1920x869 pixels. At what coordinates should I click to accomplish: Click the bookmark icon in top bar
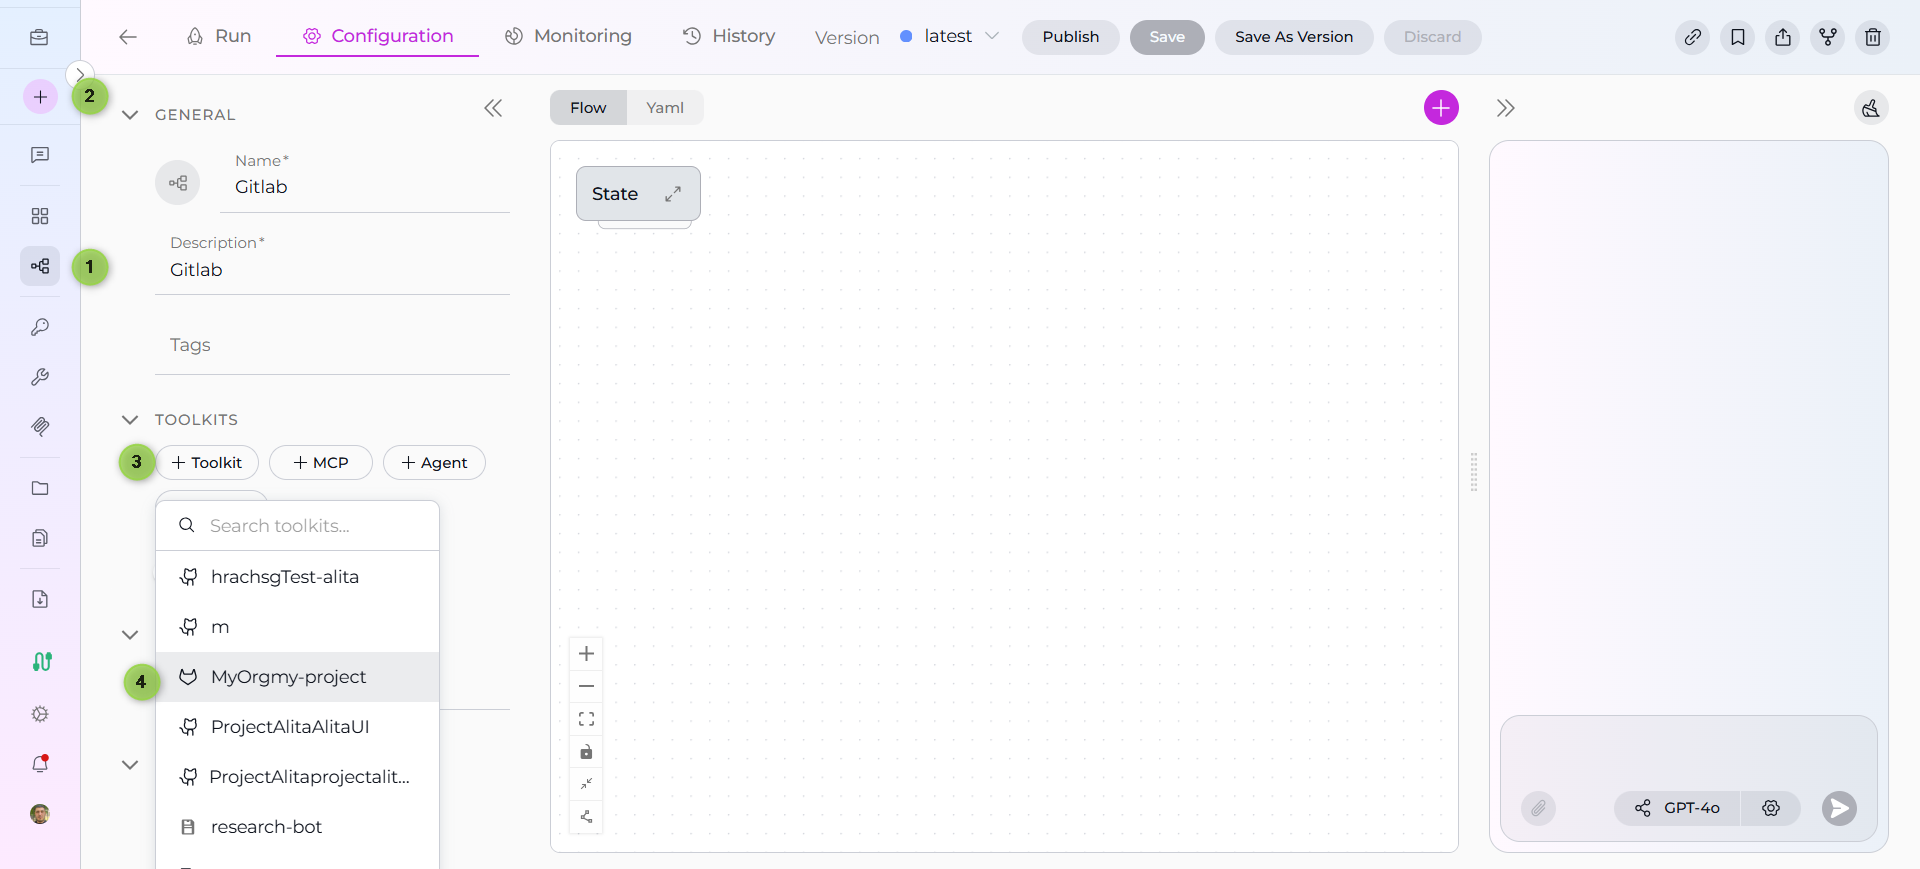1737,37
